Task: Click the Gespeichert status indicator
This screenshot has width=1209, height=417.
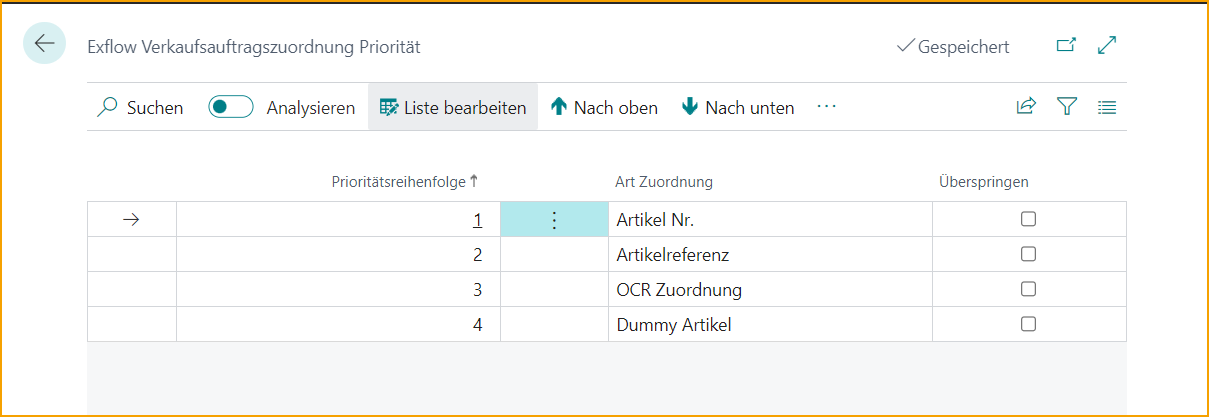Action: 953,46
